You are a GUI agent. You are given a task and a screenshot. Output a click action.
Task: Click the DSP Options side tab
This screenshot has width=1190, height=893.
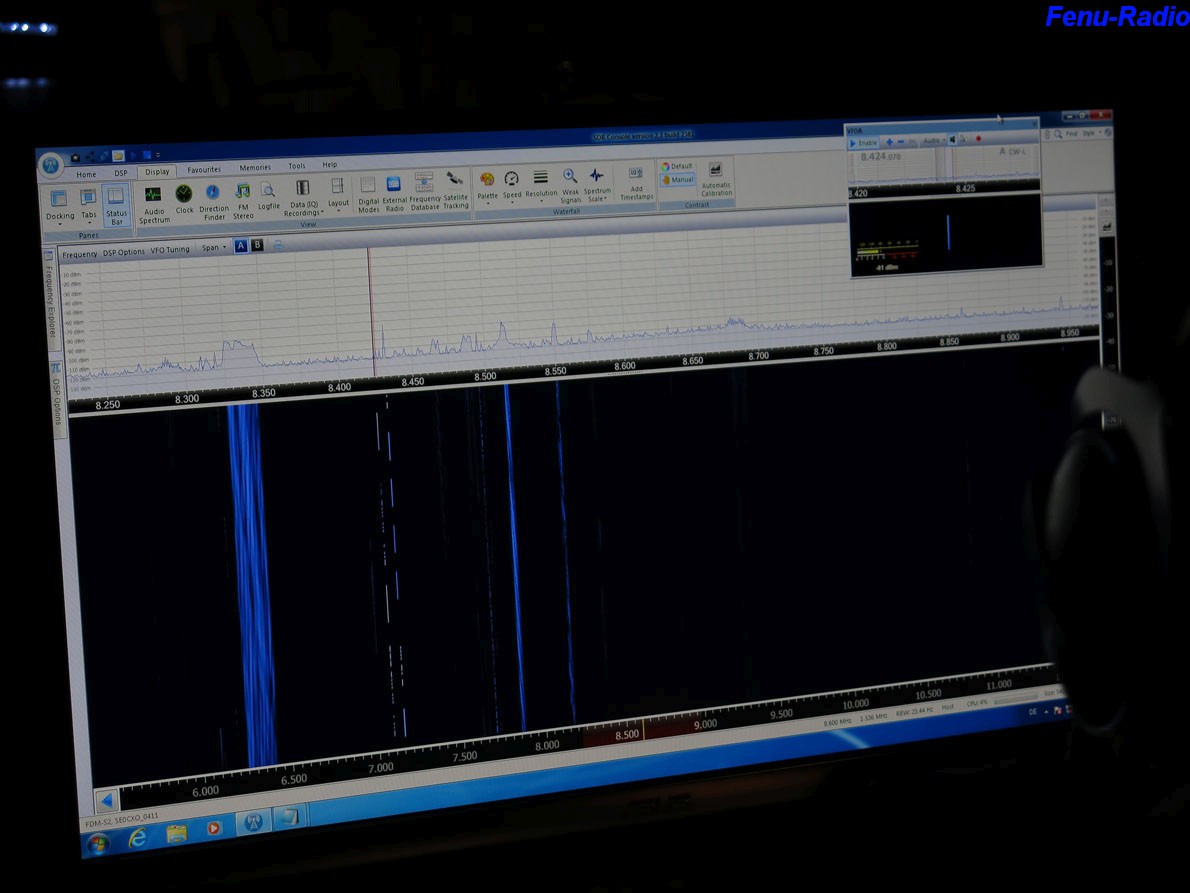57,402
